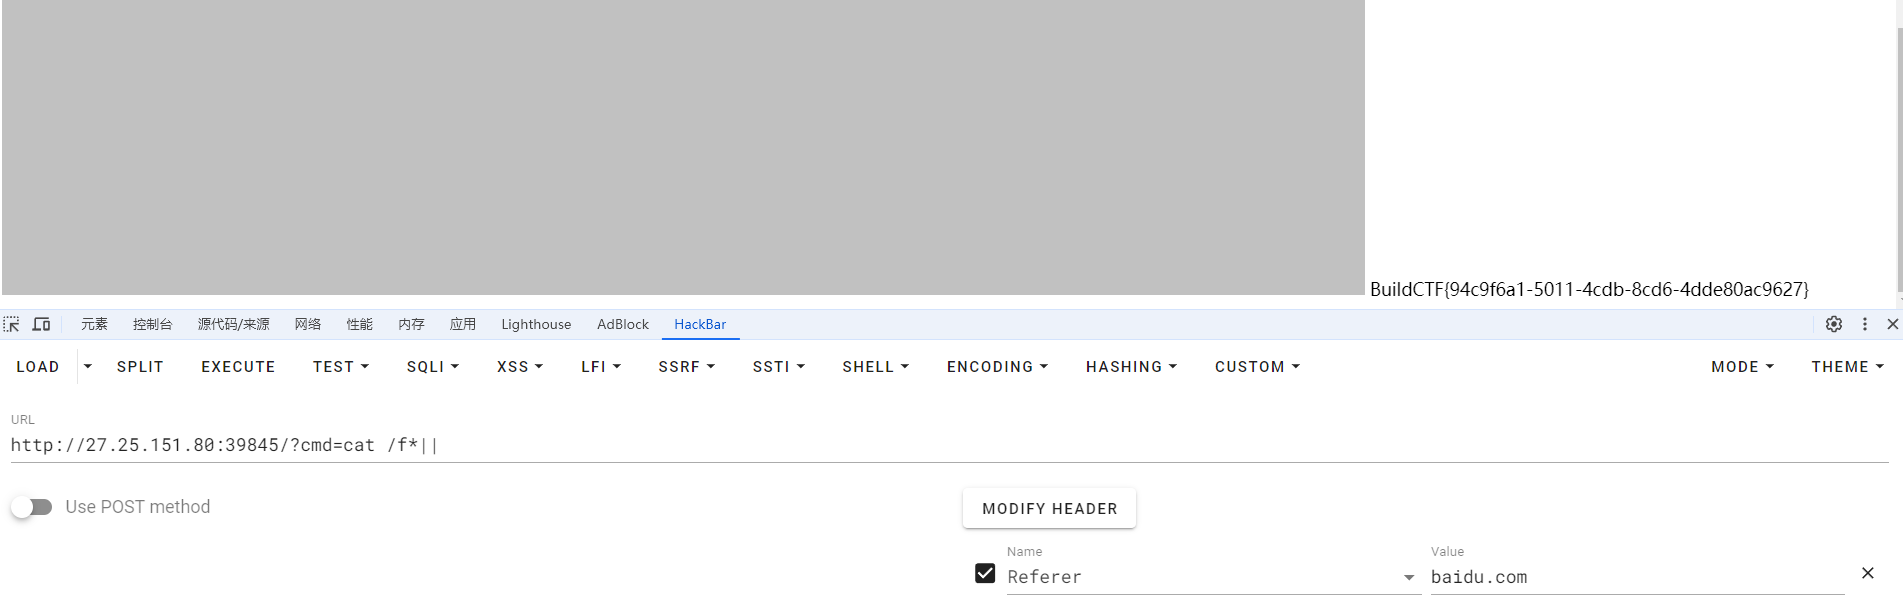Image resolution: width=1903 pixels, height=612 pixels.
Task: Click into the URL input field
Action: 900,445
